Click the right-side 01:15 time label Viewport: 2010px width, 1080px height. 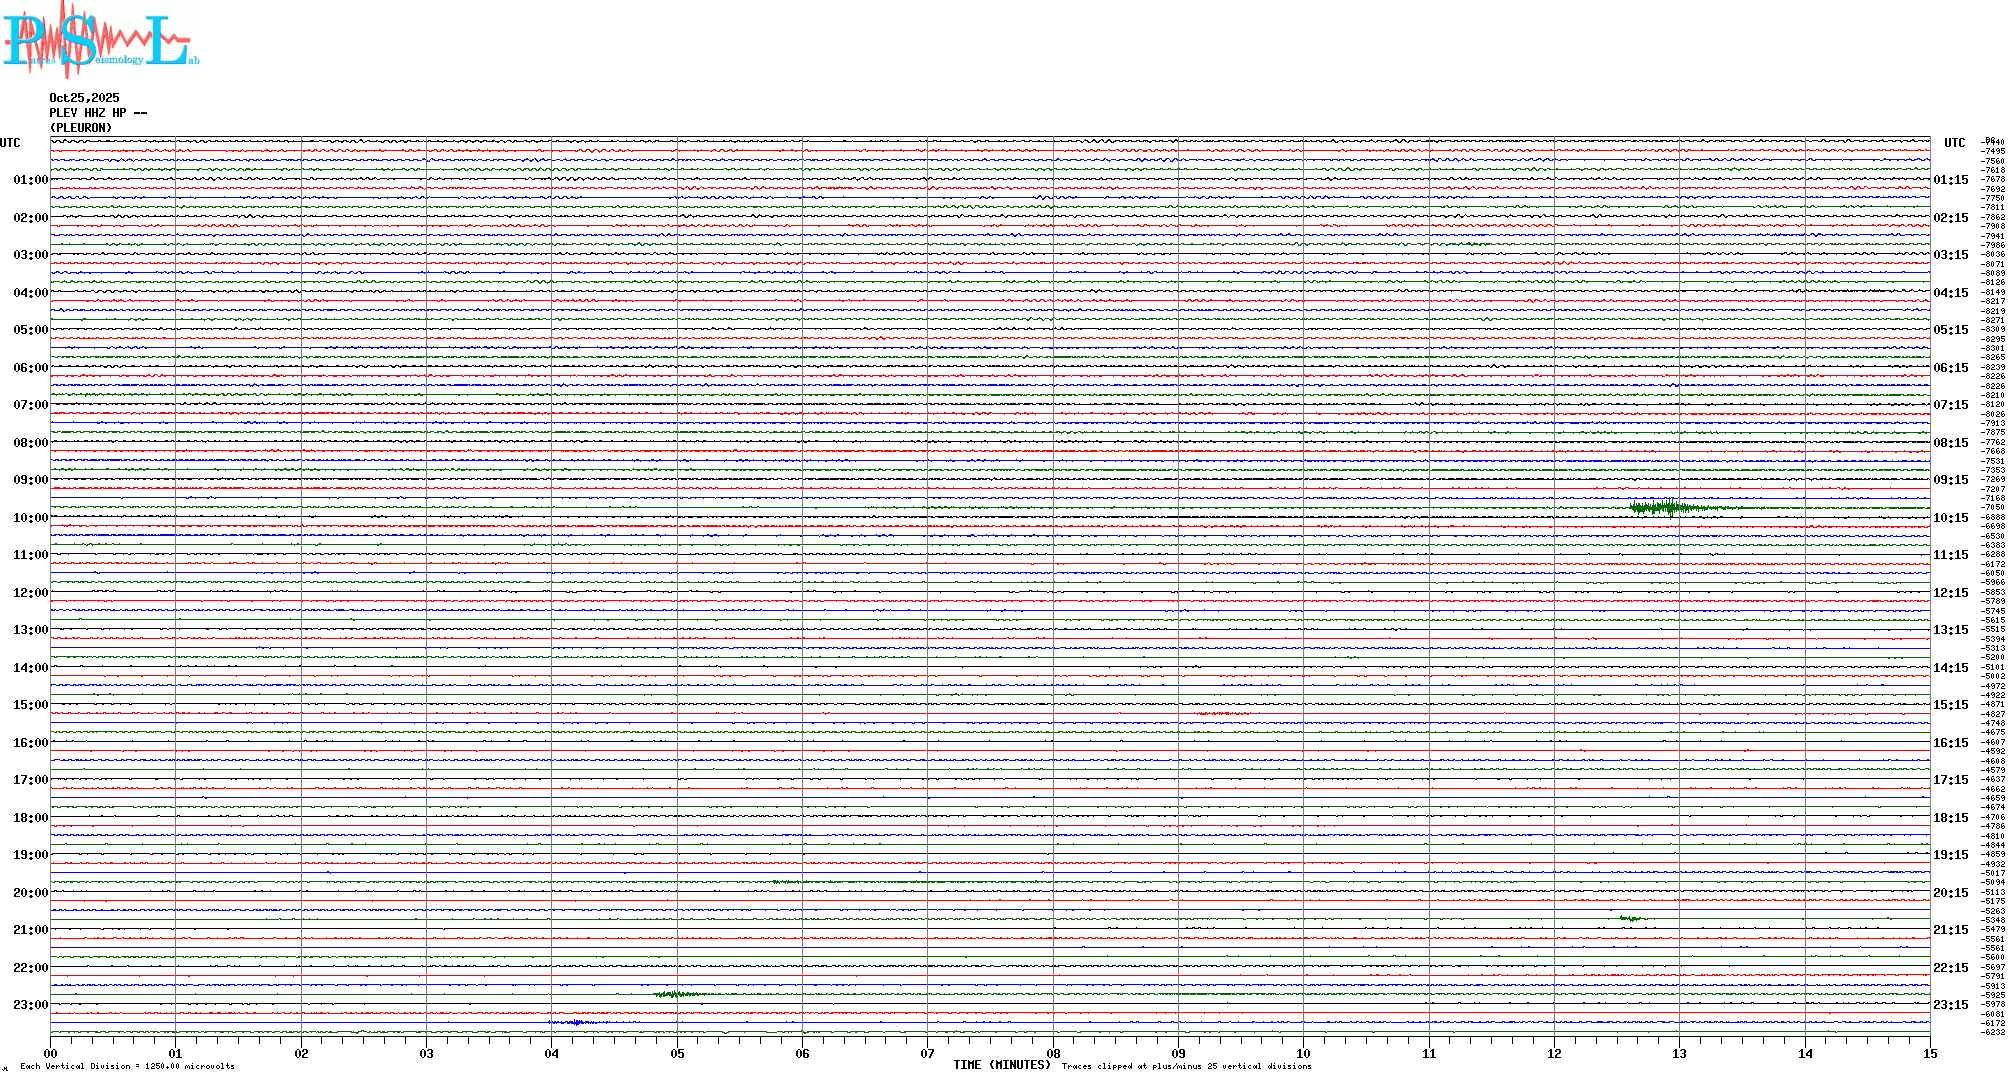pyautogui.click(x=1950, y=180)
